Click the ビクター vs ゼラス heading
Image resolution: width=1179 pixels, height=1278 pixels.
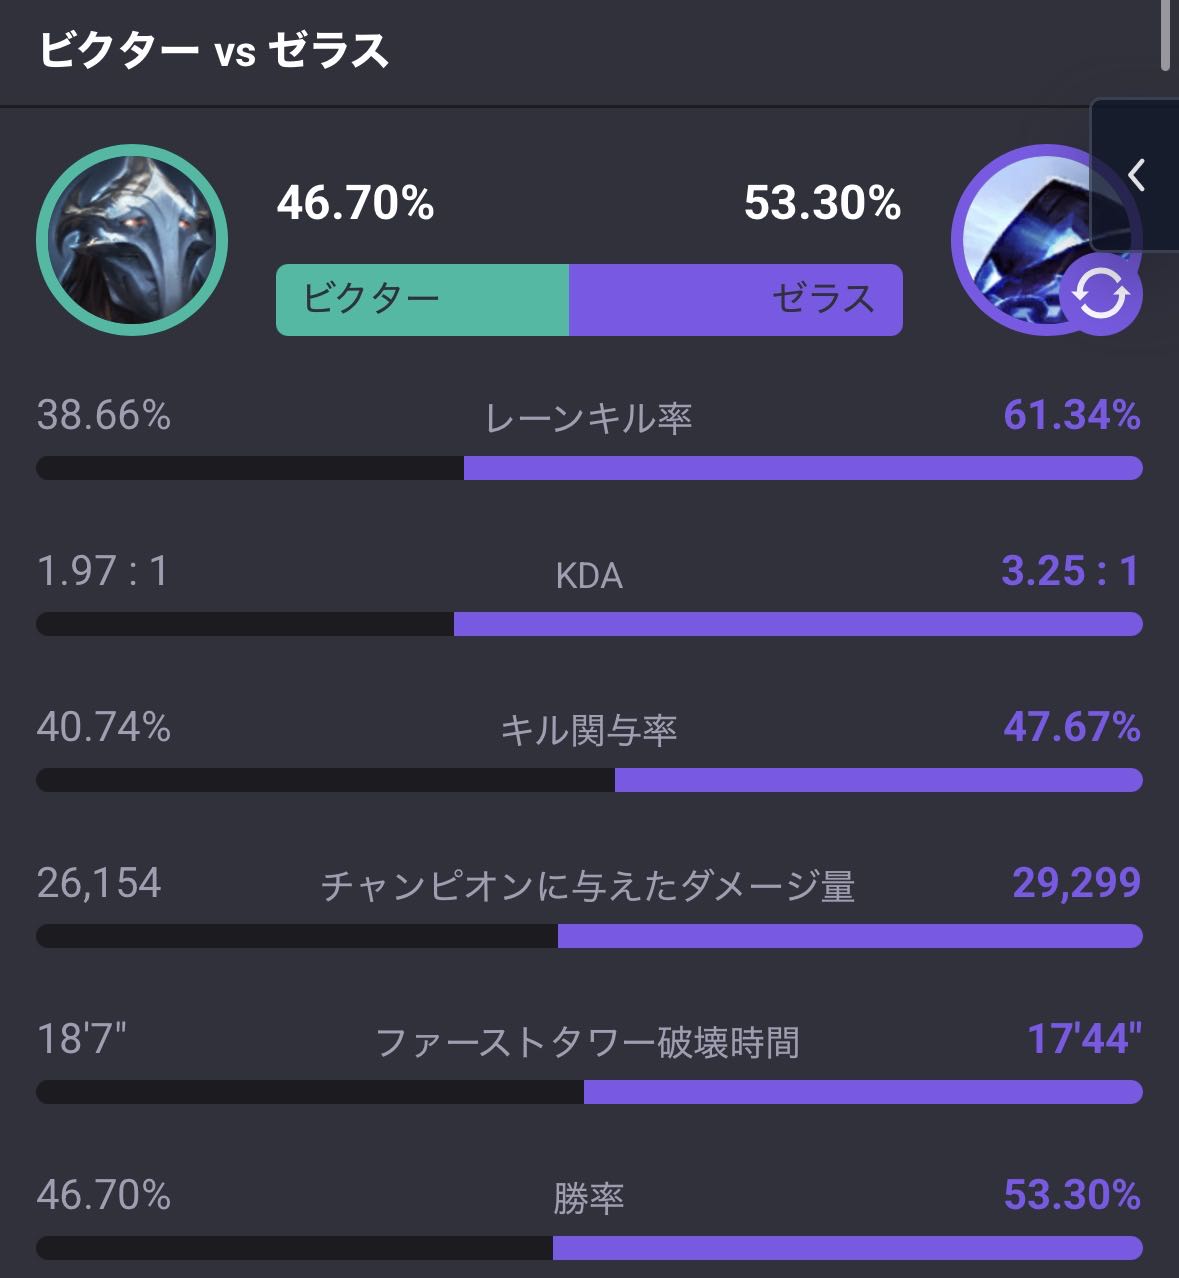click(x=213, y=50)
